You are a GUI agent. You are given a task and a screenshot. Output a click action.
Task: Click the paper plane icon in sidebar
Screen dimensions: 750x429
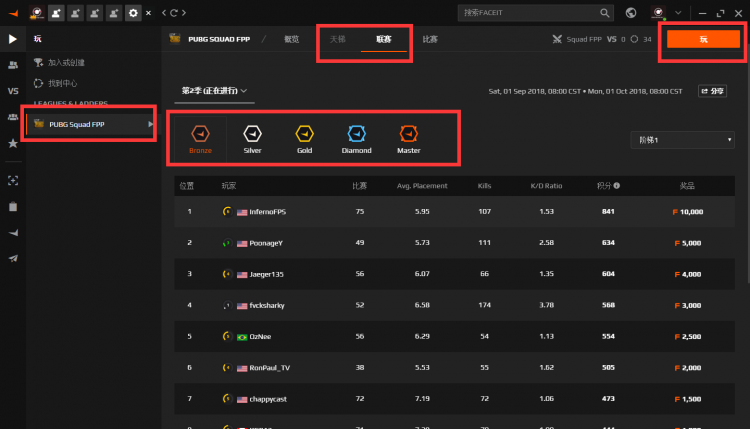tap(13, 258)
